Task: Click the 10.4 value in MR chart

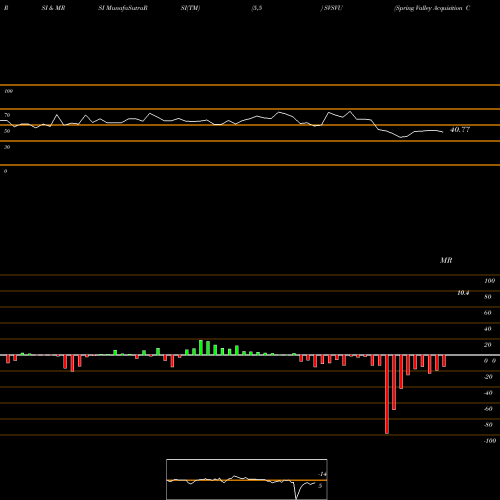Action: 463,293
